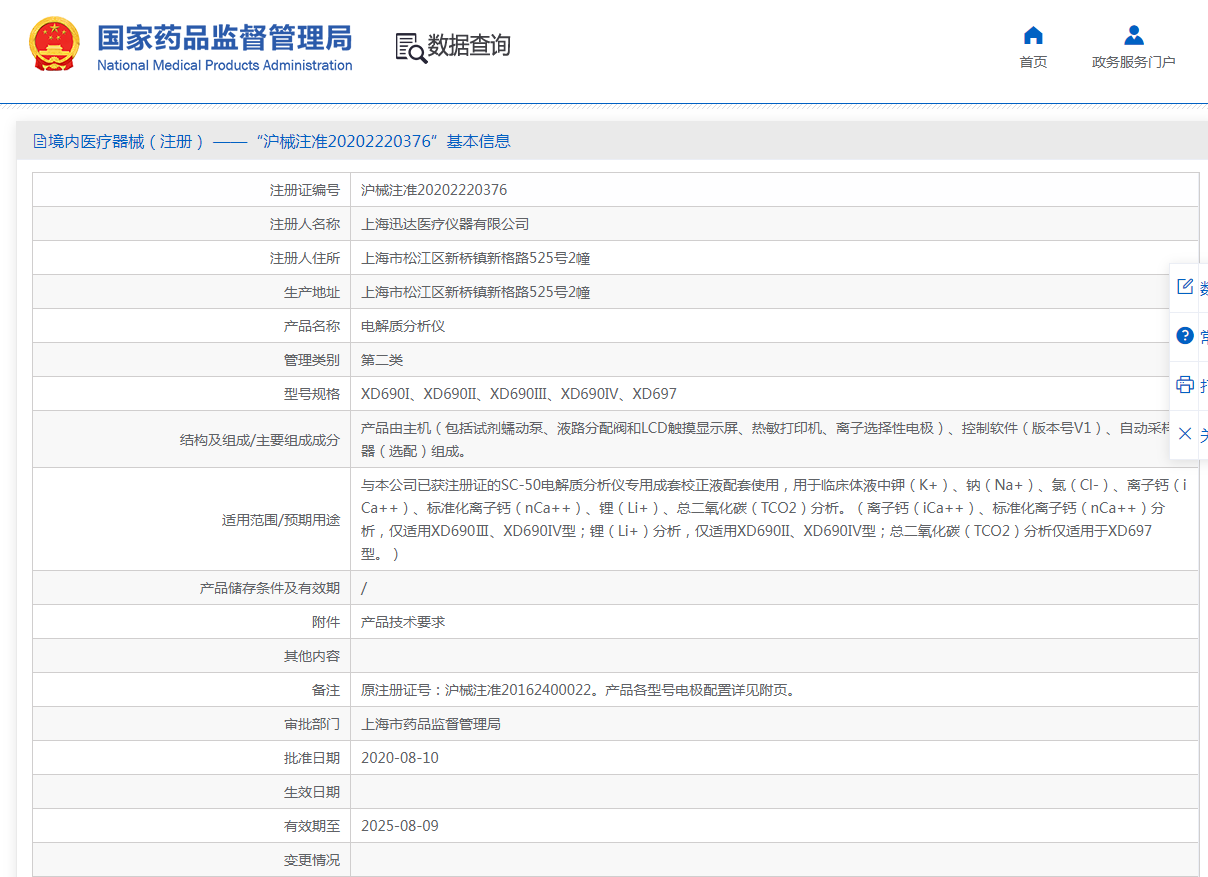Open the 首页 home icon

click(x=1033, y=36)
